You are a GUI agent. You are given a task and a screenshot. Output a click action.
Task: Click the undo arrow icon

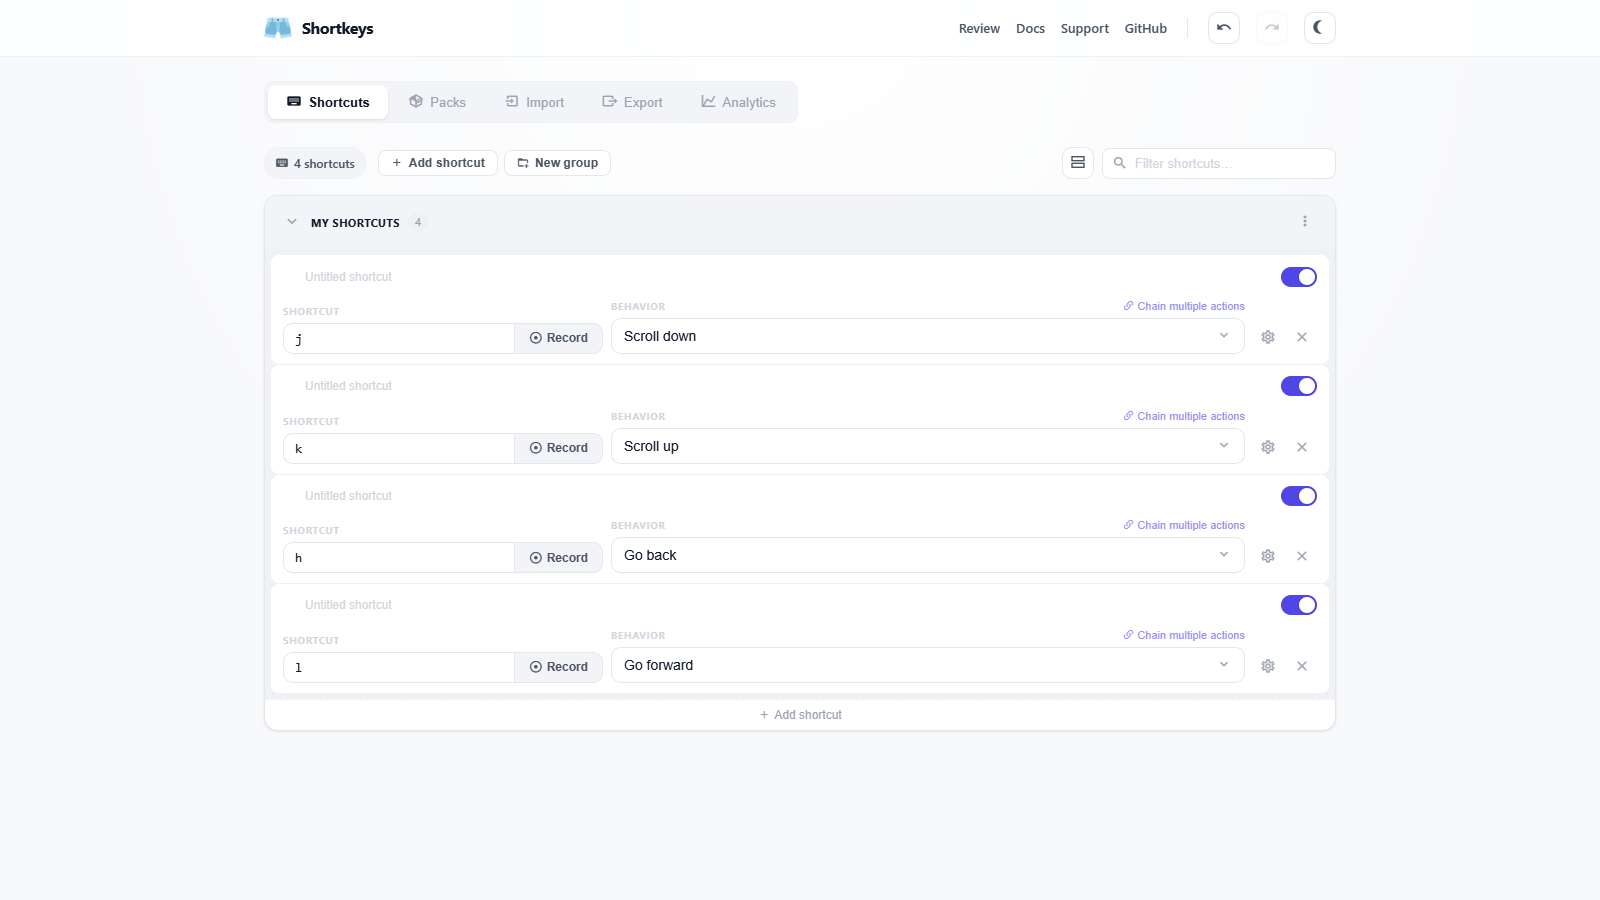coord(1223,28)
